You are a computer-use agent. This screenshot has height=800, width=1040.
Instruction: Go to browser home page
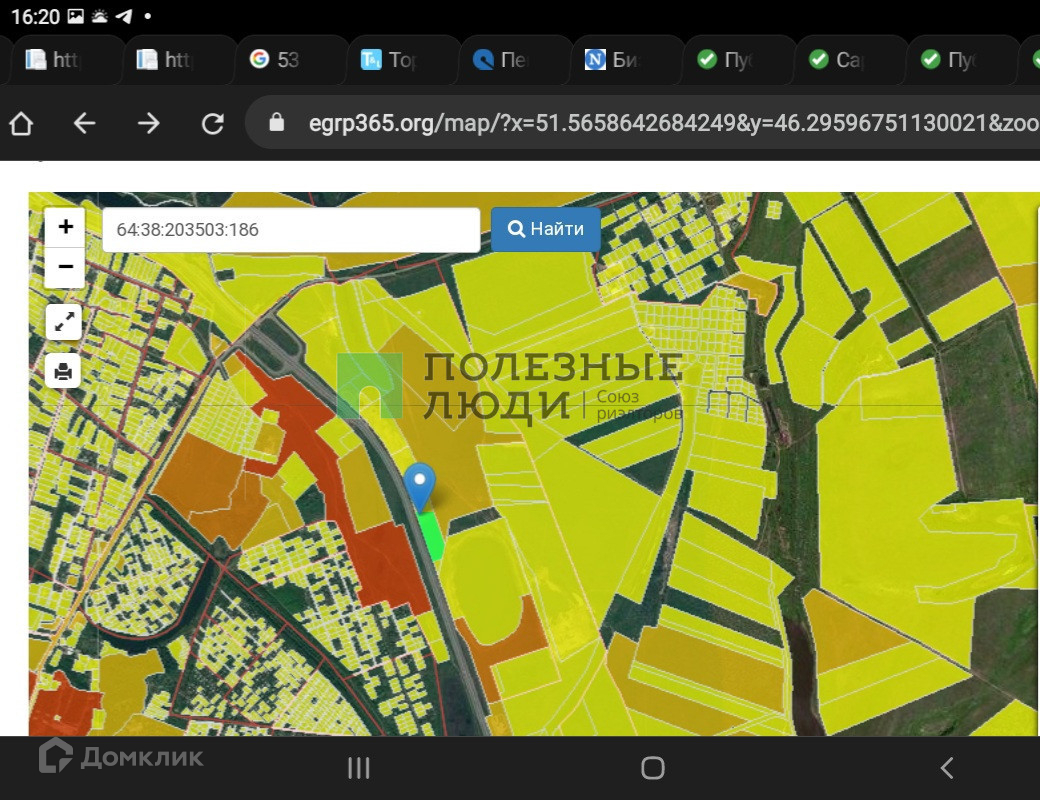pos(21,123)
